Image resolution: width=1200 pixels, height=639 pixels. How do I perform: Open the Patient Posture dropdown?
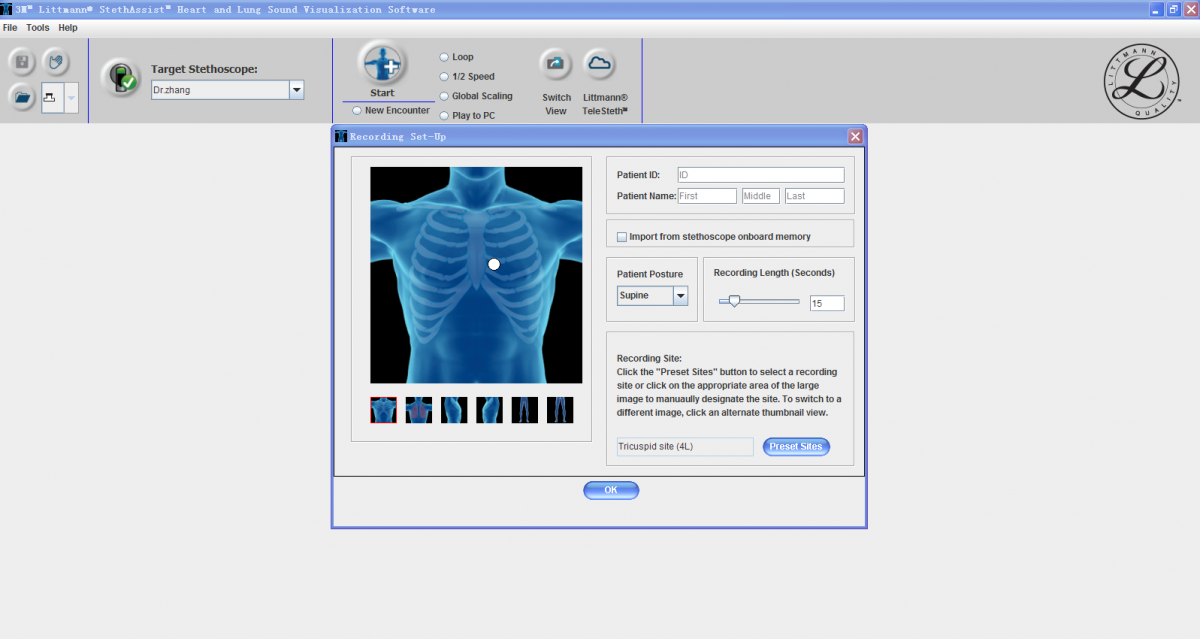click(680, 296)
